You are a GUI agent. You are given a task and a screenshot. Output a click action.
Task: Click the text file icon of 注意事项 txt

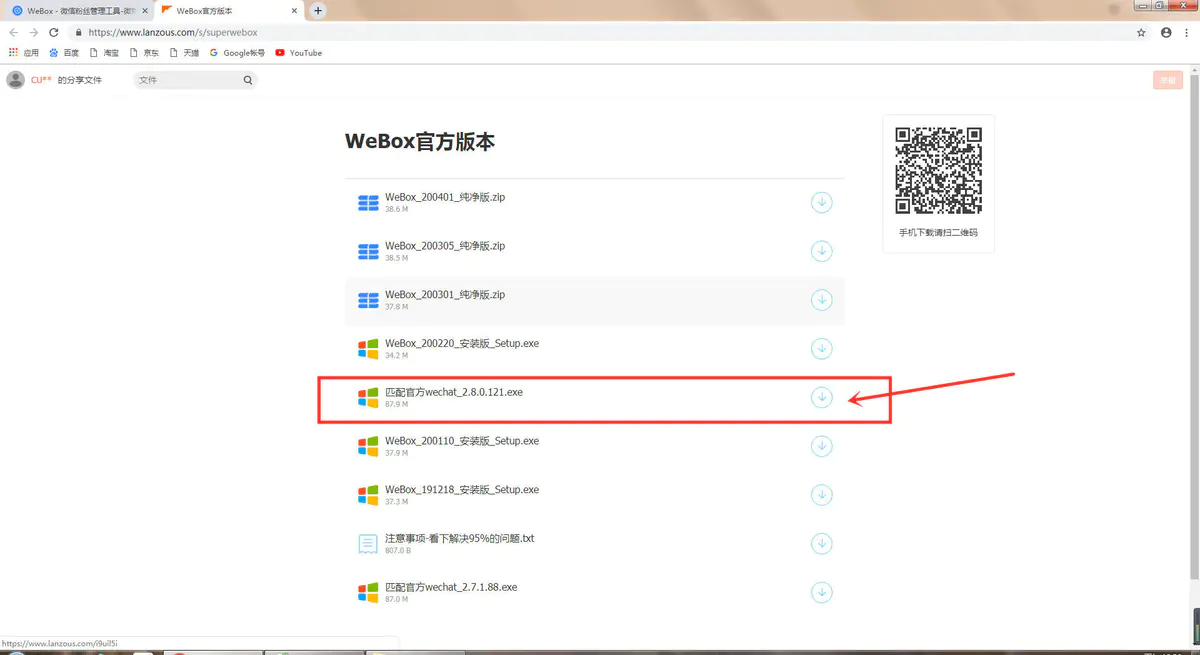368,544
